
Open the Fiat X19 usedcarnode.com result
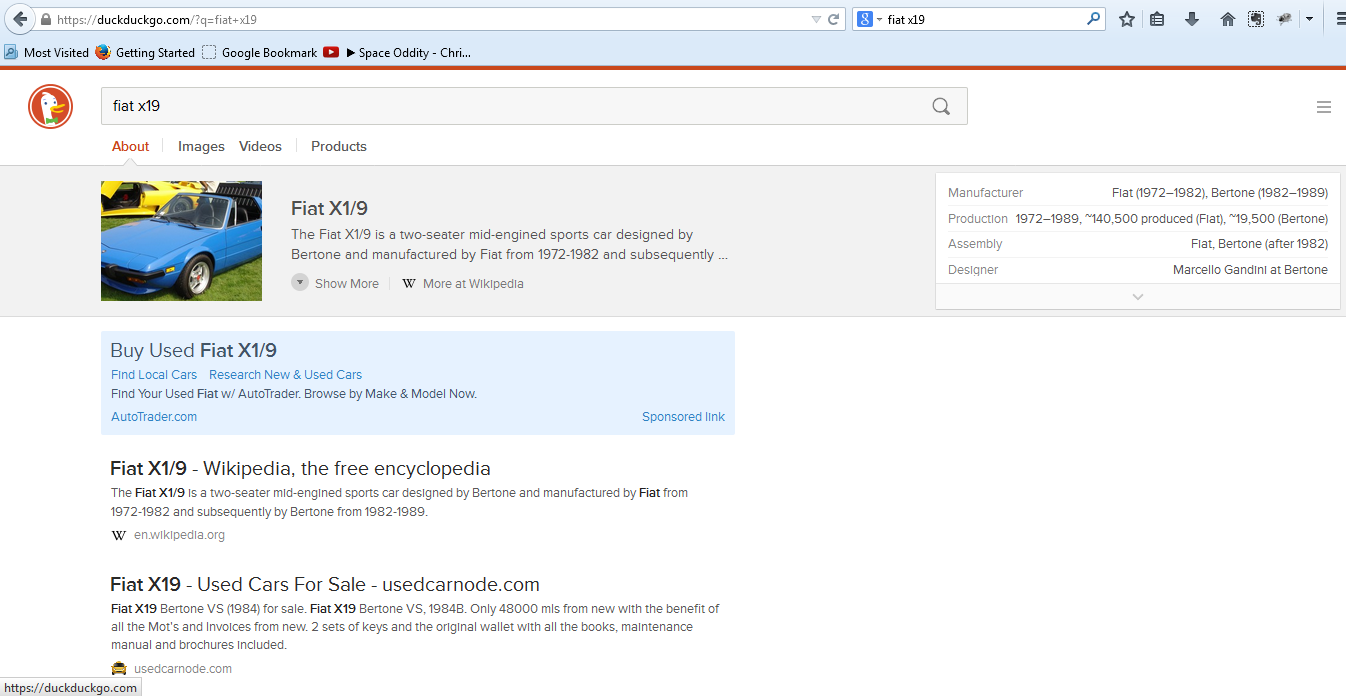[x=324, y=584]
